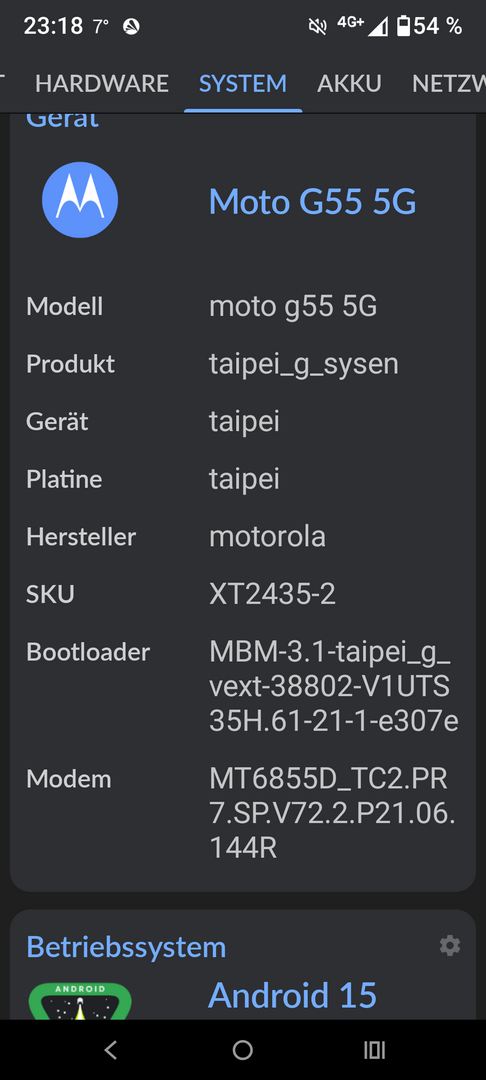Viewport: 486px width, 1080px height.
Task: Open recent apps navigation button
Action: click(x=374, y=1050)
